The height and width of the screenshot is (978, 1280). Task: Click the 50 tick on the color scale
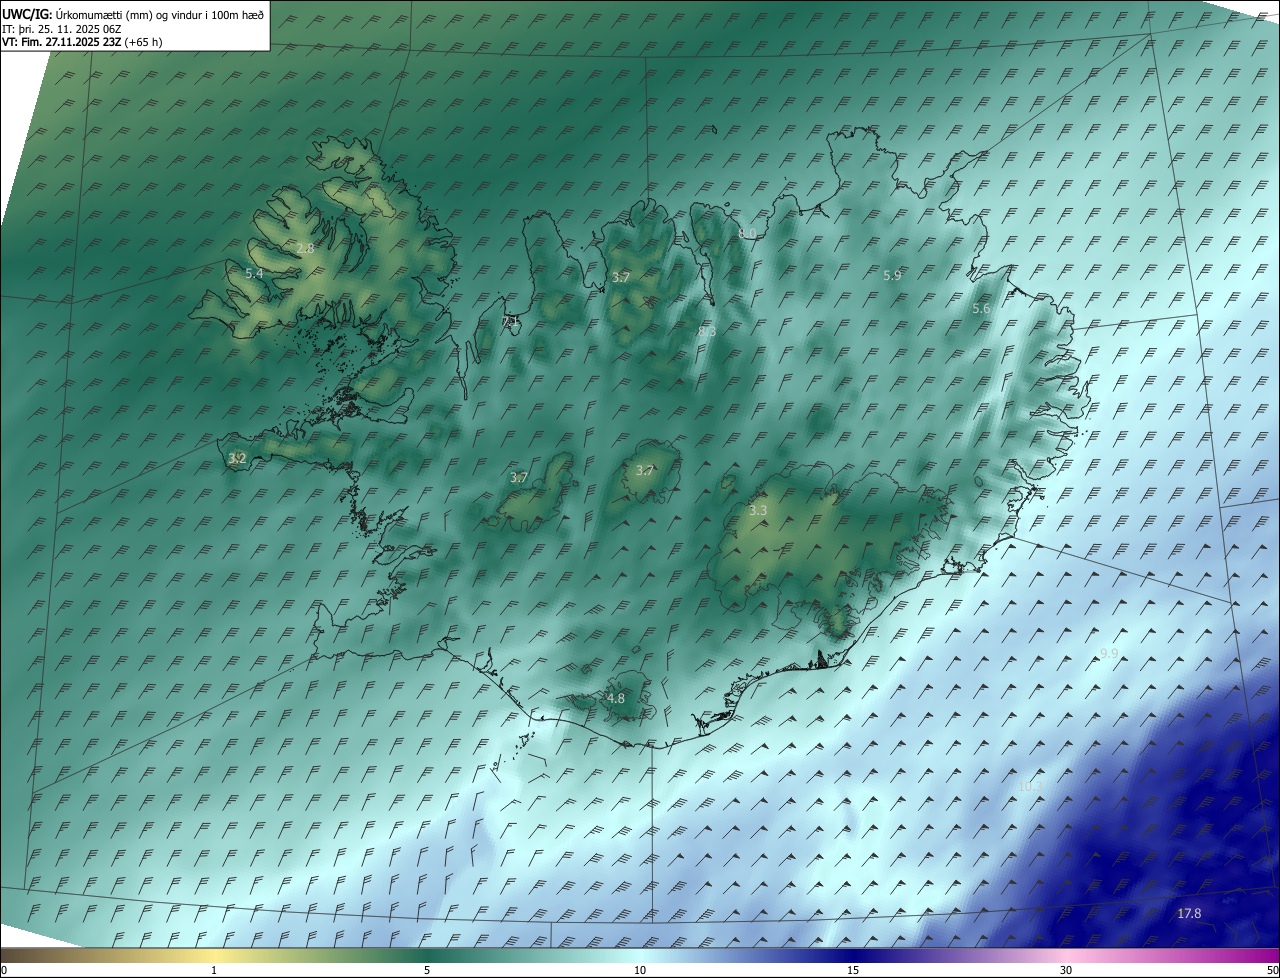(1271, 970)
